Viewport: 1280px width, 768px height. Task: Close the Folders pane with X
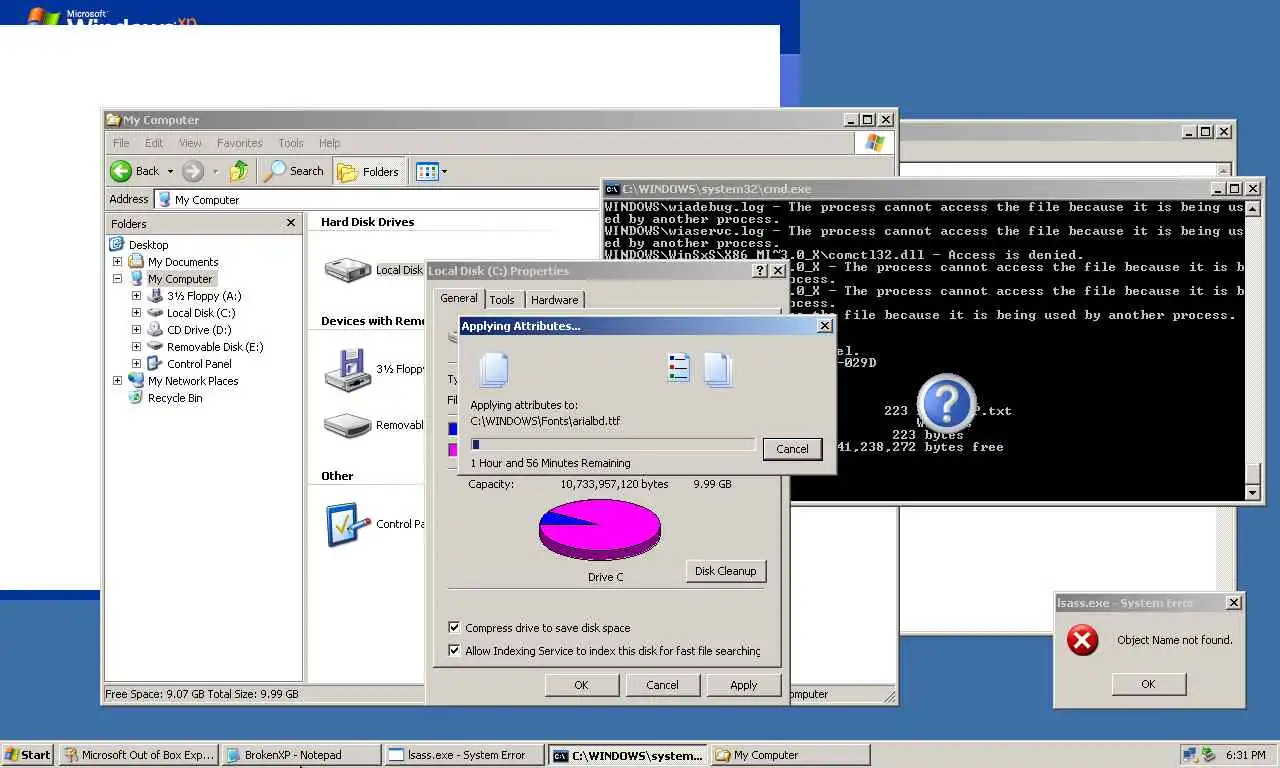pyautogui.click(x=291, y=223)
